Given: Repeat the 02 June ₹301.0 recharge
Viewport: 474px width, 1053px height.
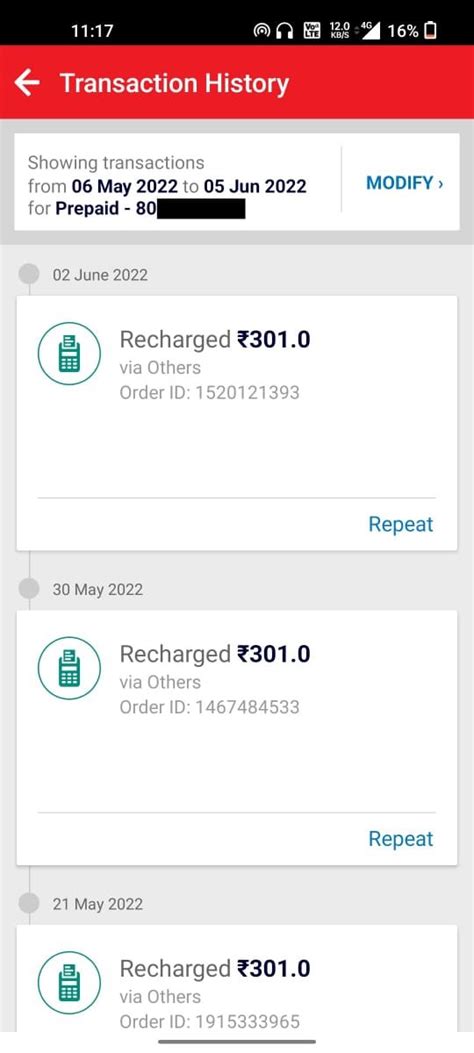Looking at the screenshot, I should coord(401,524).
